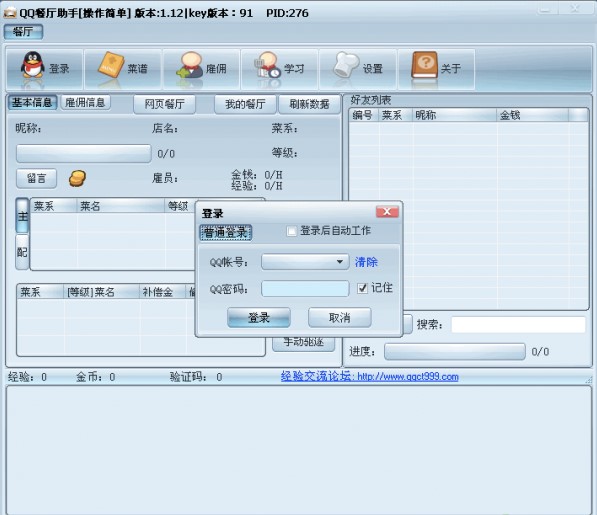Switch to the 雇佣信息 tab
Image resolution: width=597 pixels, height=515 pixels.
point(85,102)
